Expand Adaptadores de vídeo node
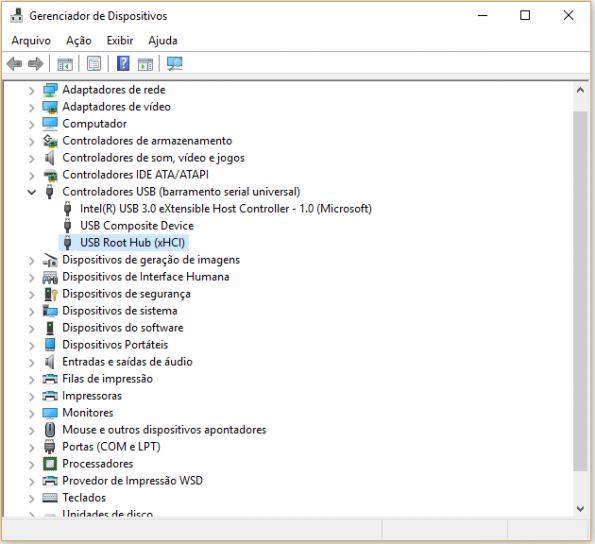 click(x=31, y=107)
